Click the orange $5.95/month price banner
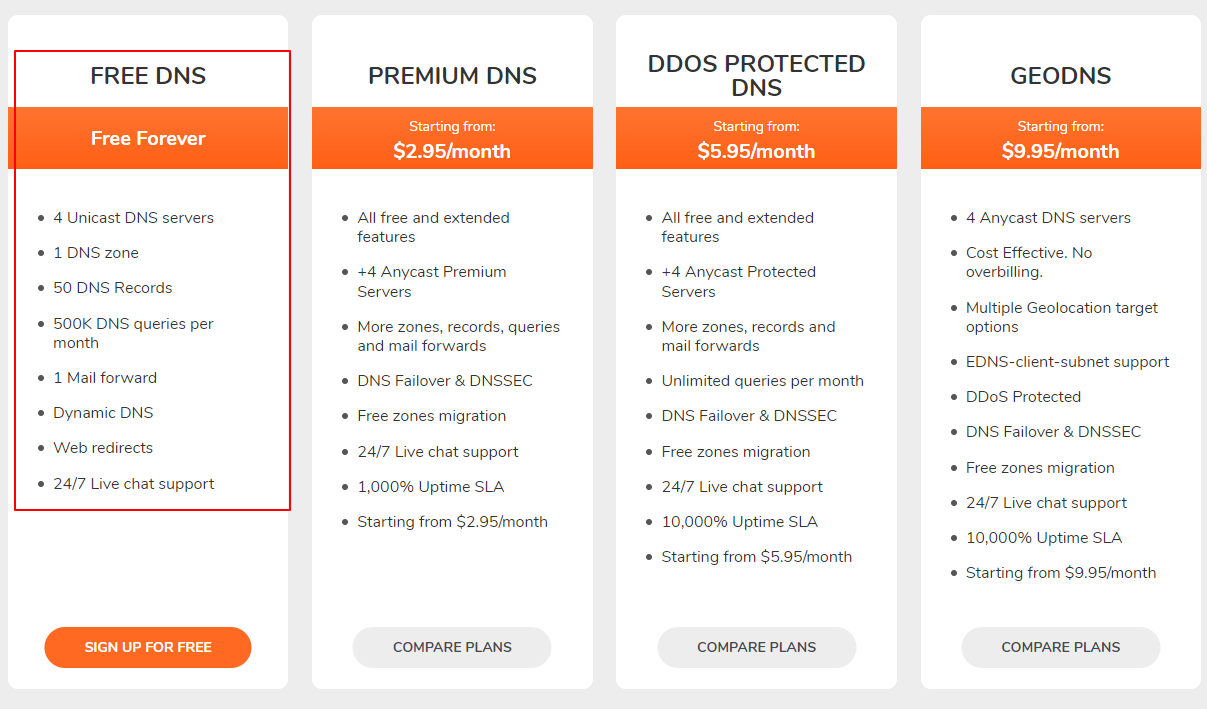1207x709 pixels. (756, 139)
